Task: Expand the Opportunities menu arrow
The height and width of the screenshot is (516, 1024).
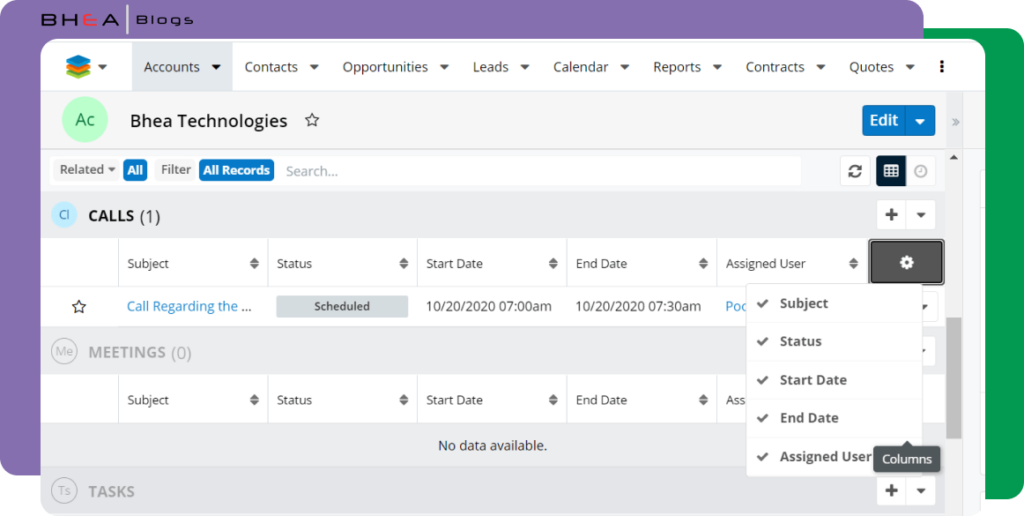Action: pyautogui.click(x=444, y=67)
